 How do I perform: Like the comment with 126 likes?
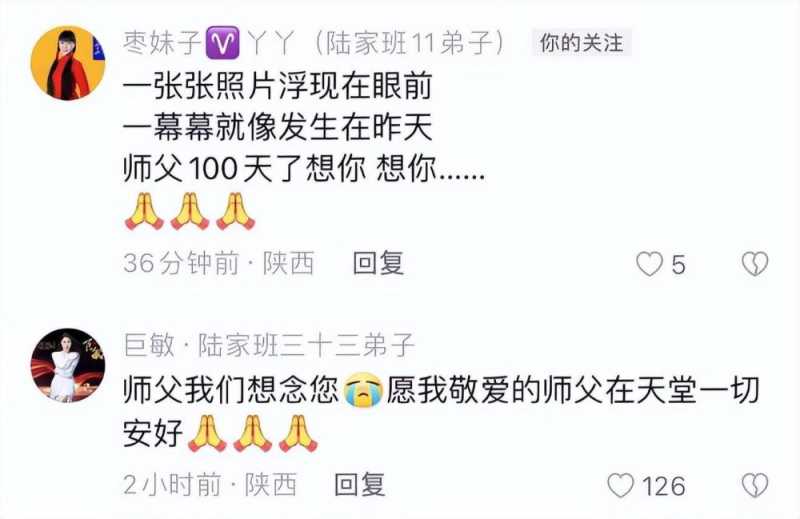[x=620, y=485]
